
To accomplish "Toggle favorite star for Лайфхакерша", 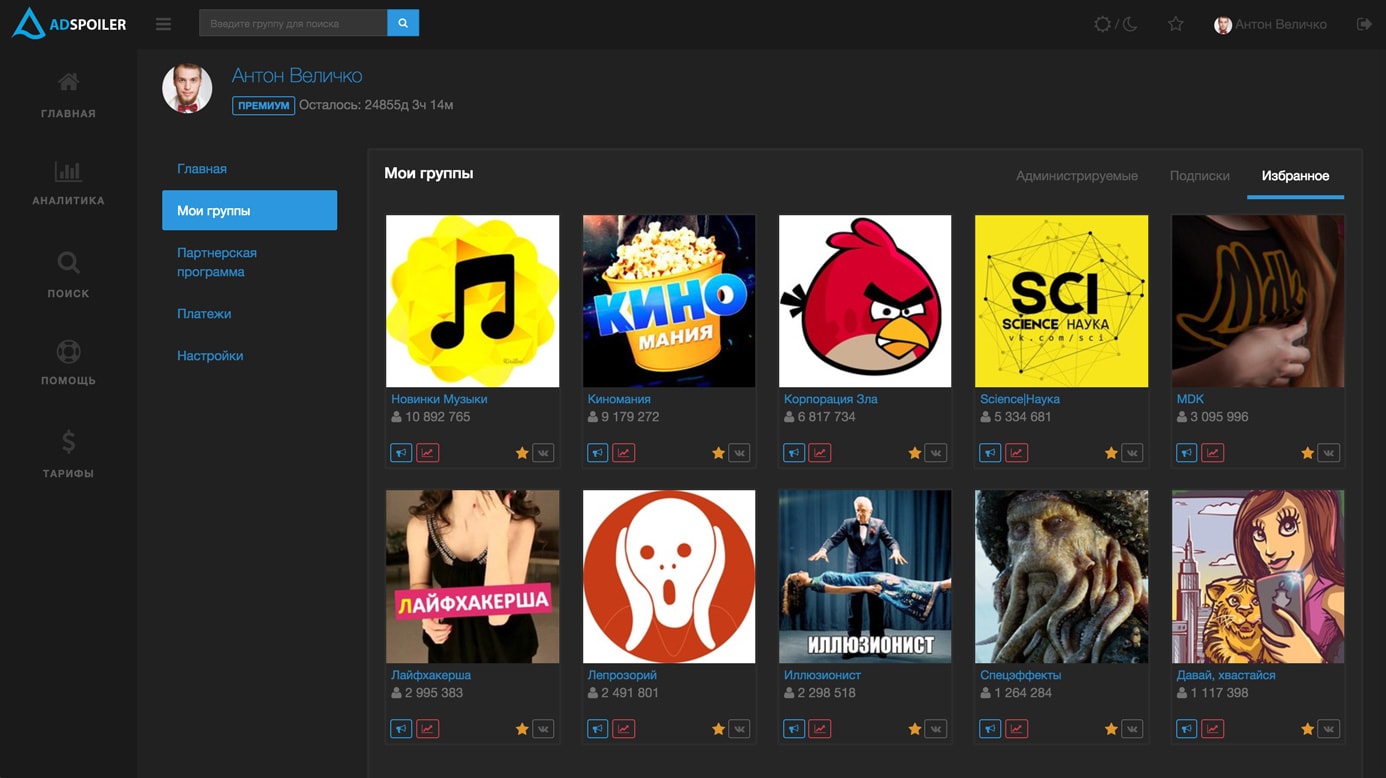I will tap(522, 729).
